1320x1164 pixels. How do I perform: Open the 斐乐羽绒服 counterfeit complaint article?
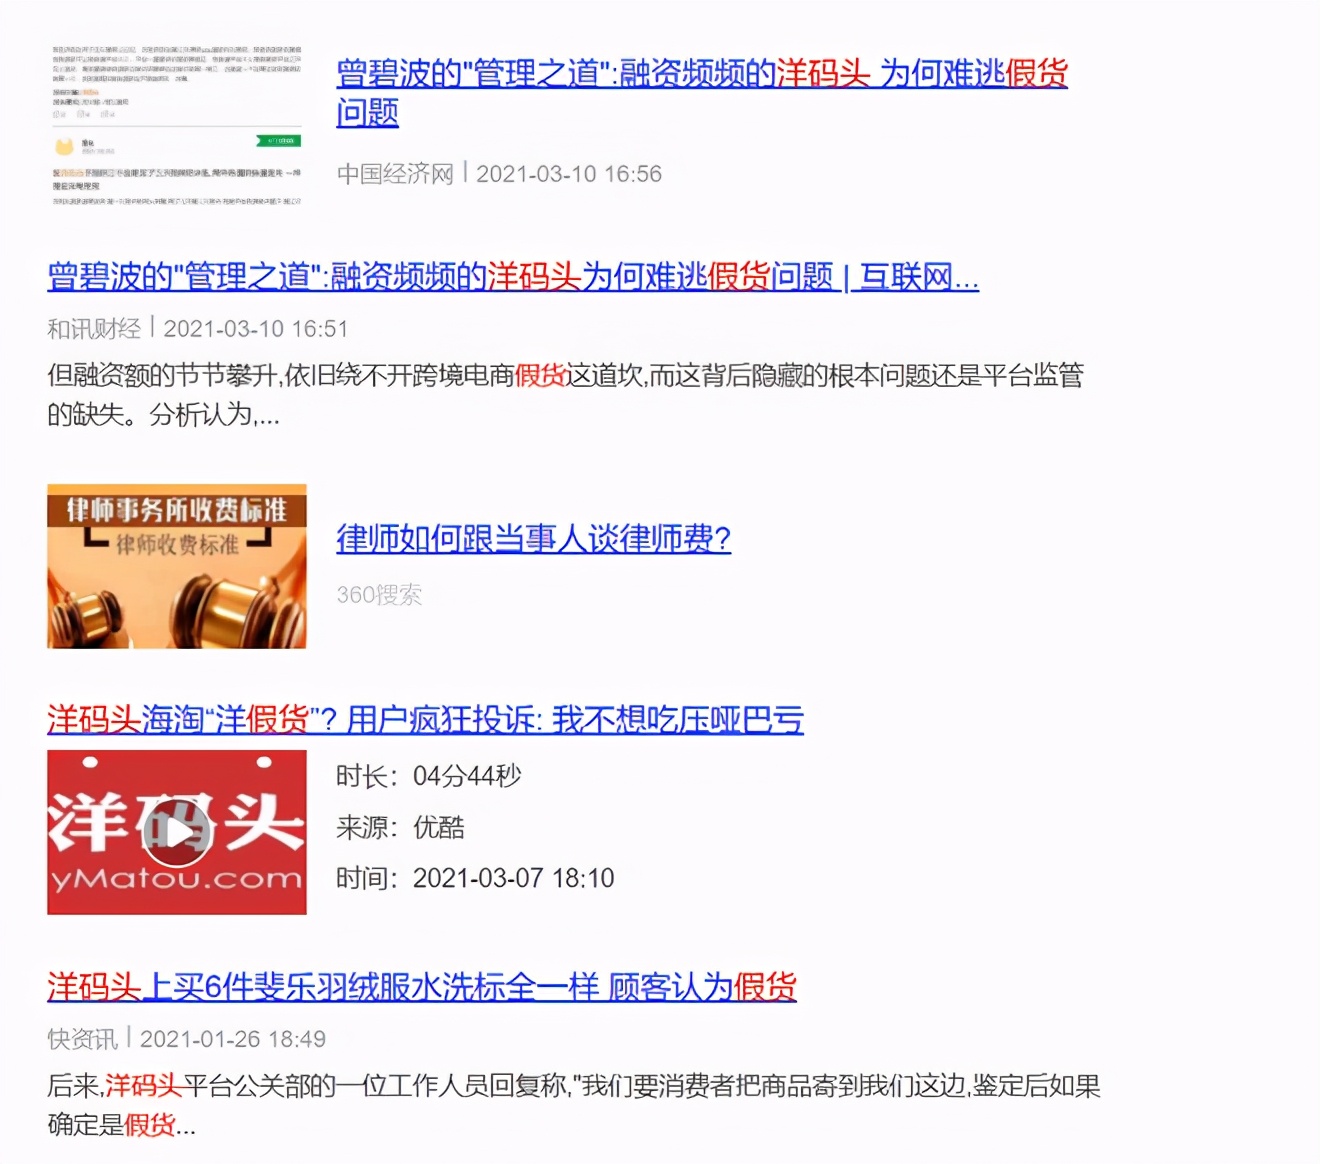pos(420,986)
